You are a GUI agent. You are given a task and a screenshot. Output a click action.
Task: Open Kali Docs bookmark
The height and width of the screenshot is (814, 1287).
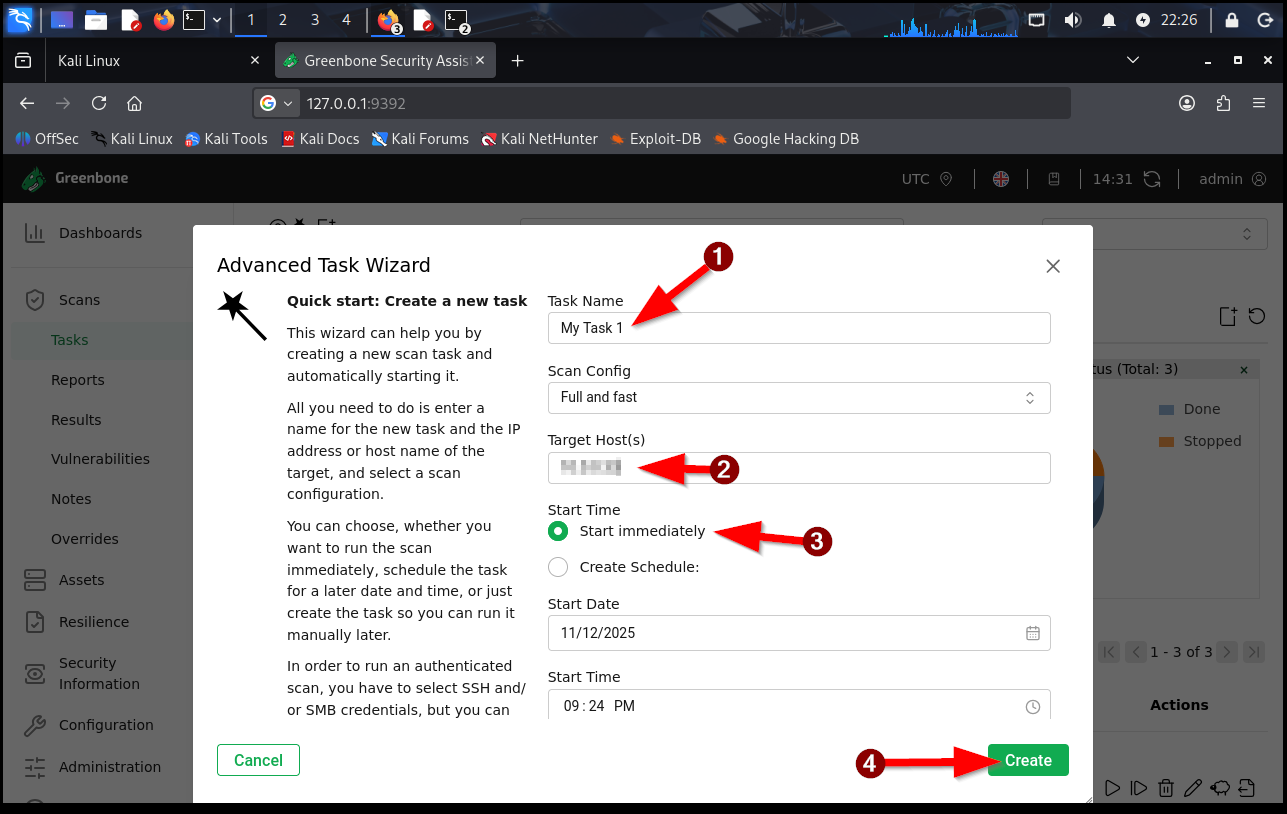tap(319, 139)
